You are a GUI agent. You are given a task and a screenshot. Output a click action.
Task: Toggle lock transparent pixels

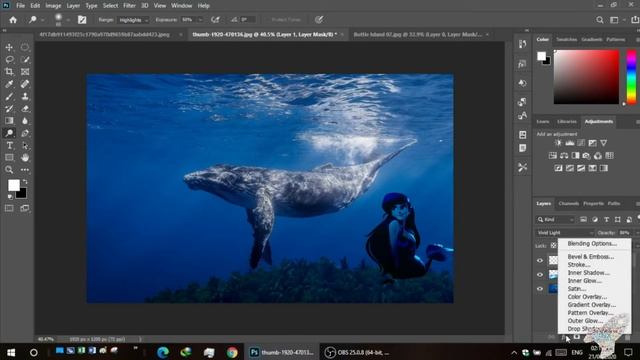coord(553,246)
